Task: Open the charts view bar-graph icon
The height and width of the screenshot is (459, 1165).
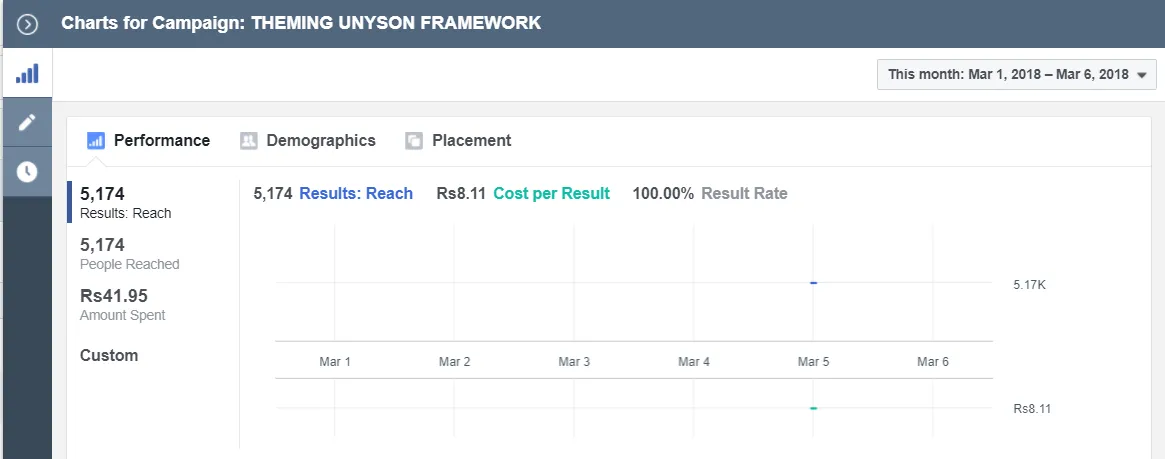Action: pyautogui.click(x=27, y=74)
